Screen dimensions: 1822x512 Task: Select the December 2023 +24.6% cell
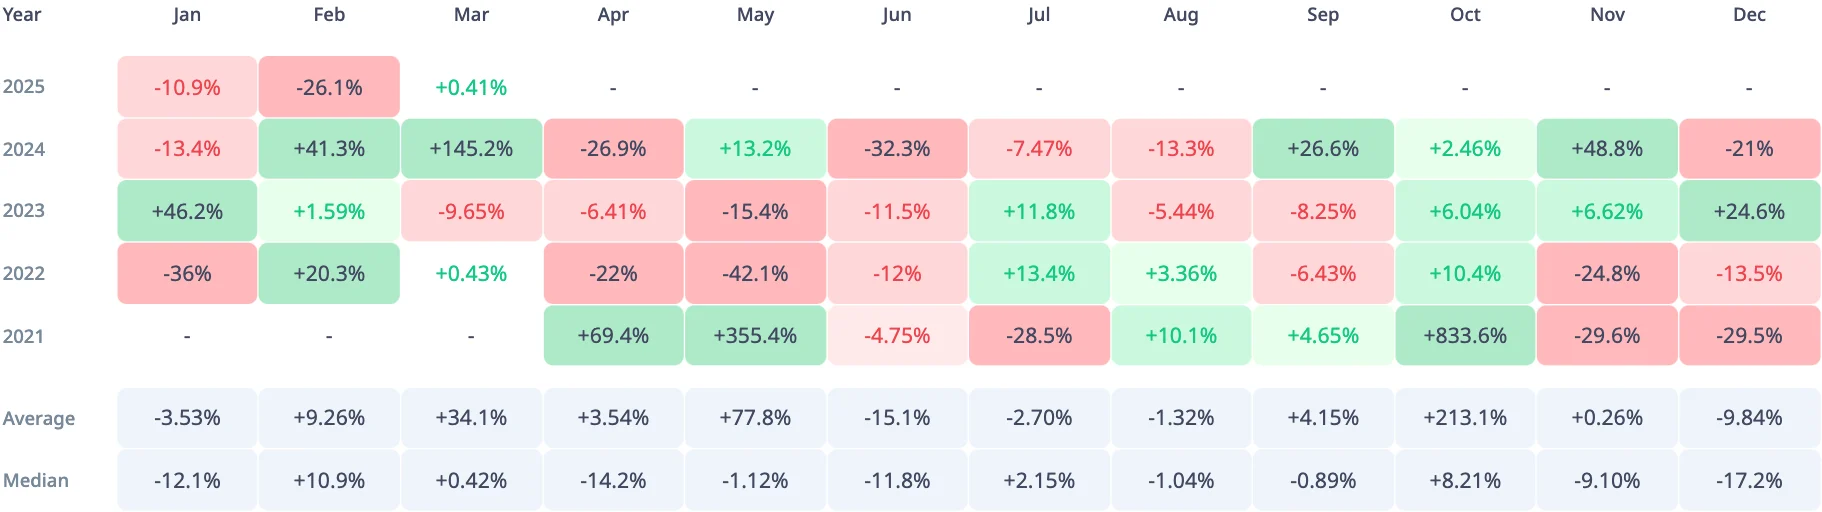1749,212
